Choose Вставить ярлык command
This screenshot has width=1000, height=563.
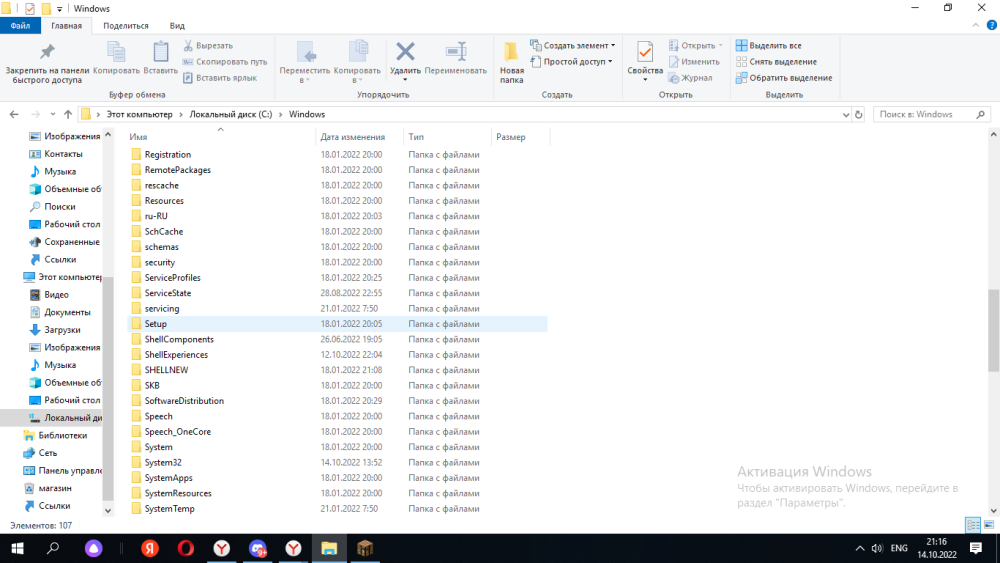(220, 78)
